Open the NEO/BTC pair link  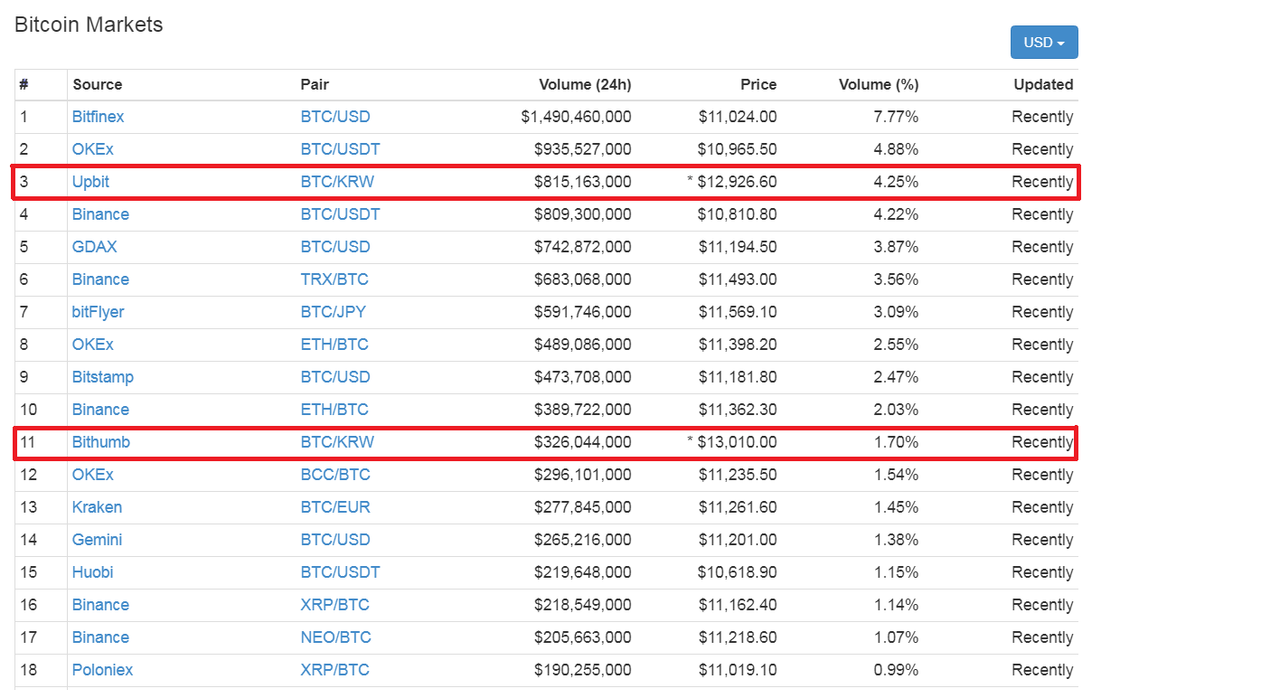(x=335, y=637)
